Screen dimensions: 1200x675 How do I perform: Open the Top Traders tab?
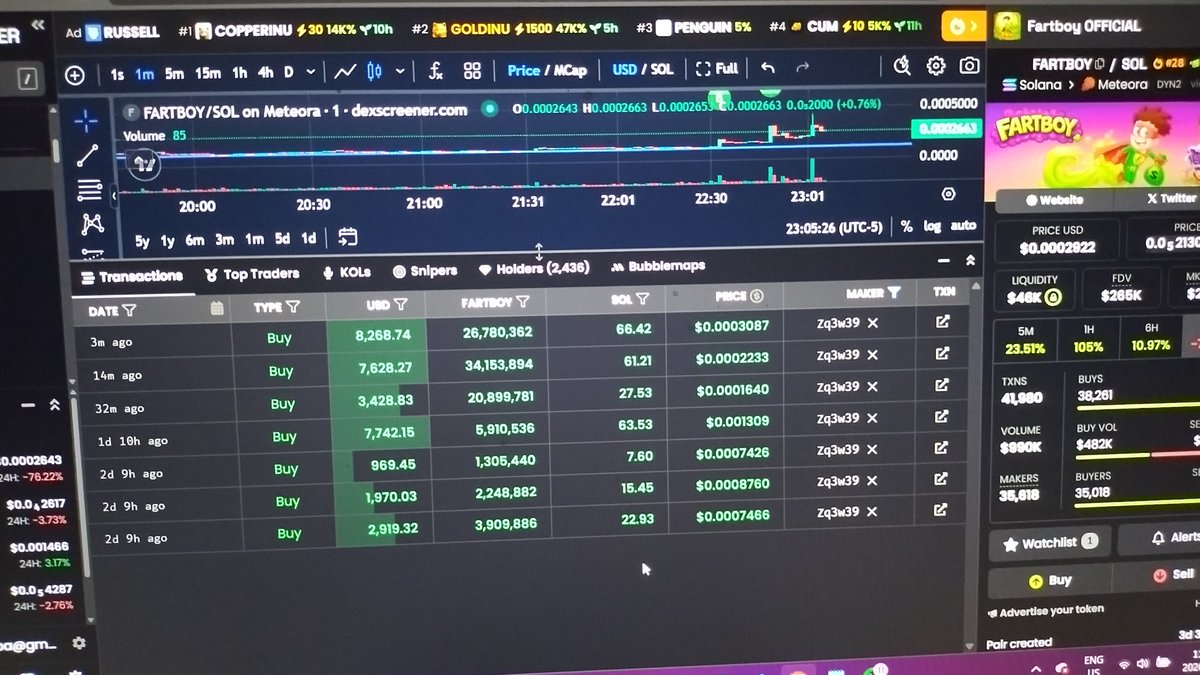(x=252, y=274)
